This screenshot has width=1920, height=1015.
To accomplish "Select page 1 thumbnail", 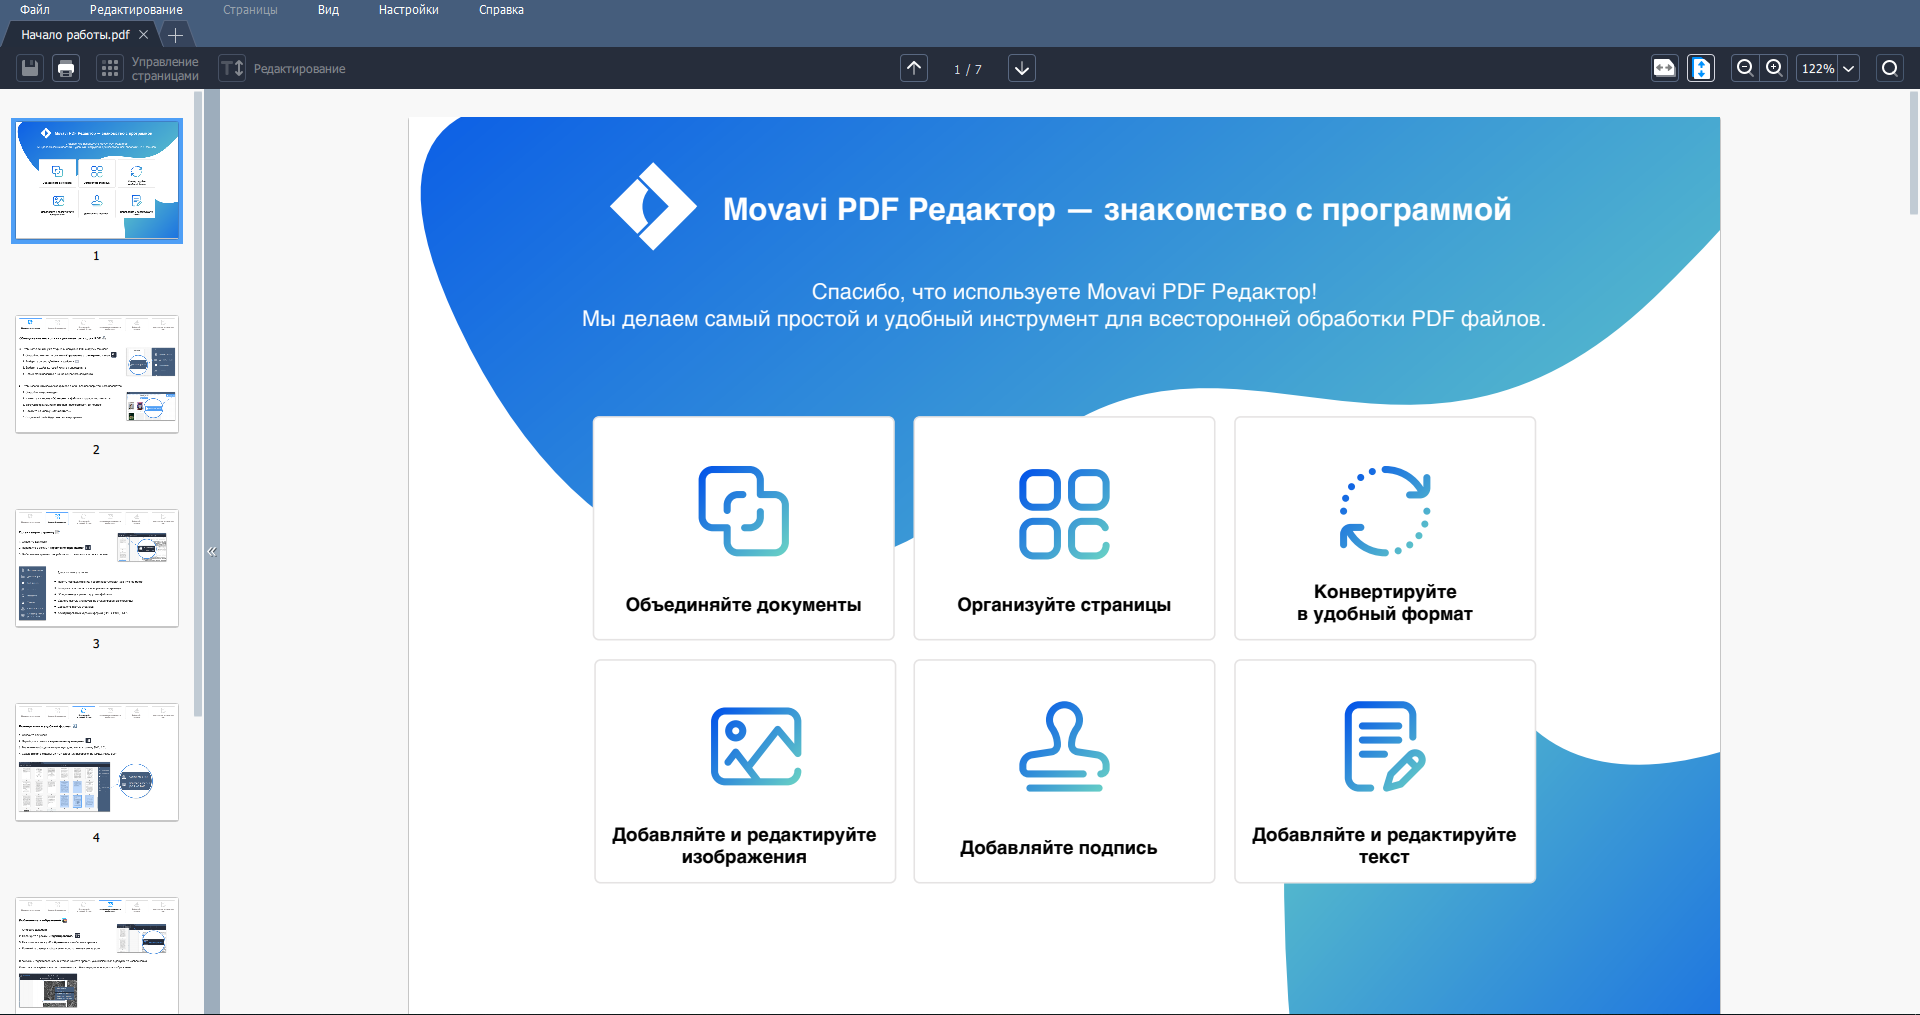I will pyautogui.click(x=97, y=181).
